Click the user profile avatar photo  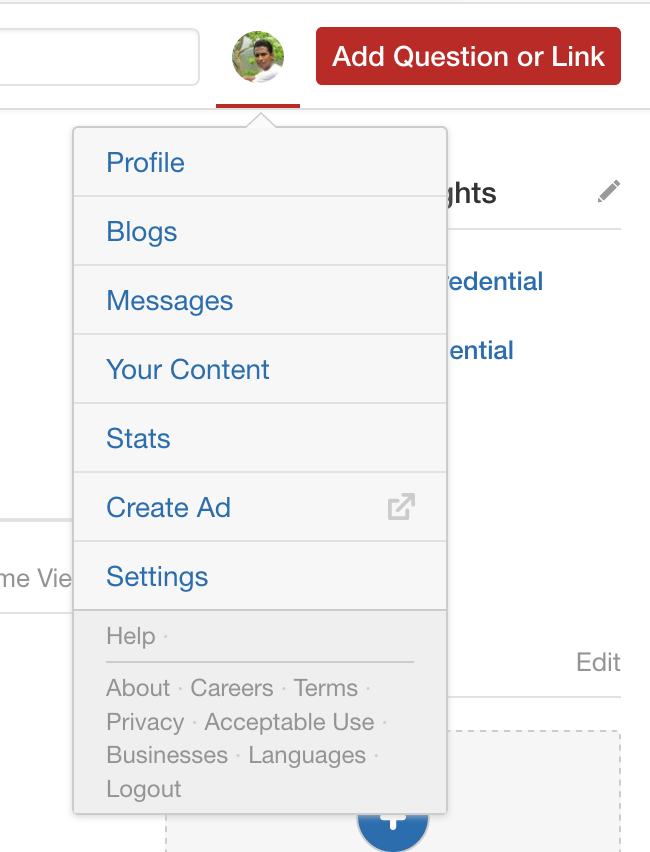258,57
